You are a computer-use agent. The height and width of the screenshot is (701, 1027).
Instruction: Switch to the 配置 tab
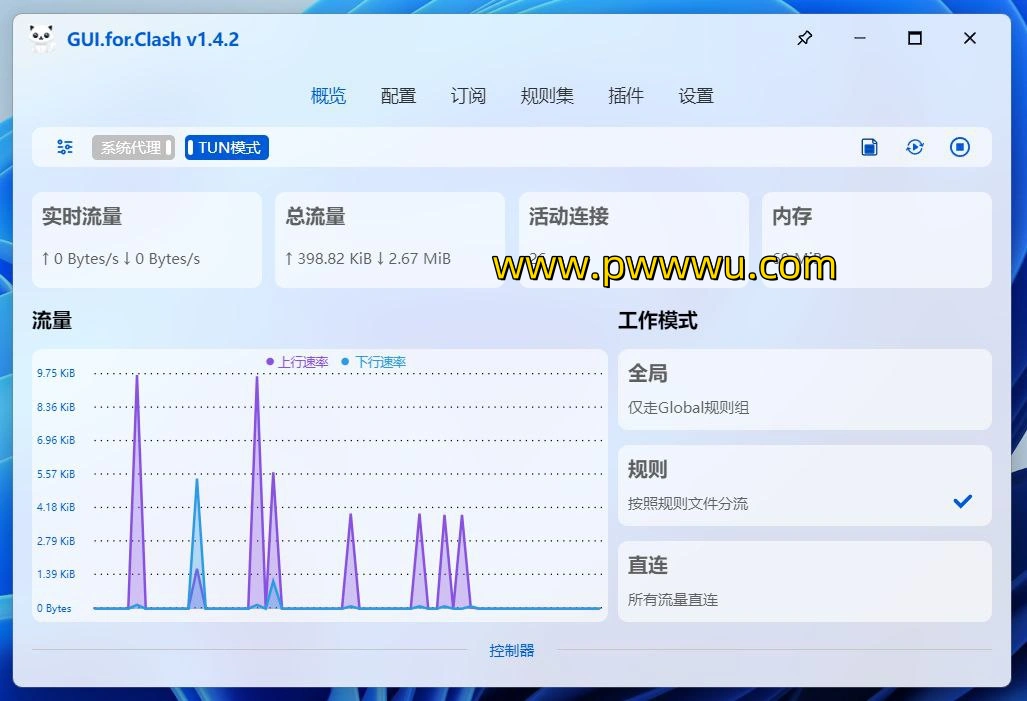tap(398, 96)
